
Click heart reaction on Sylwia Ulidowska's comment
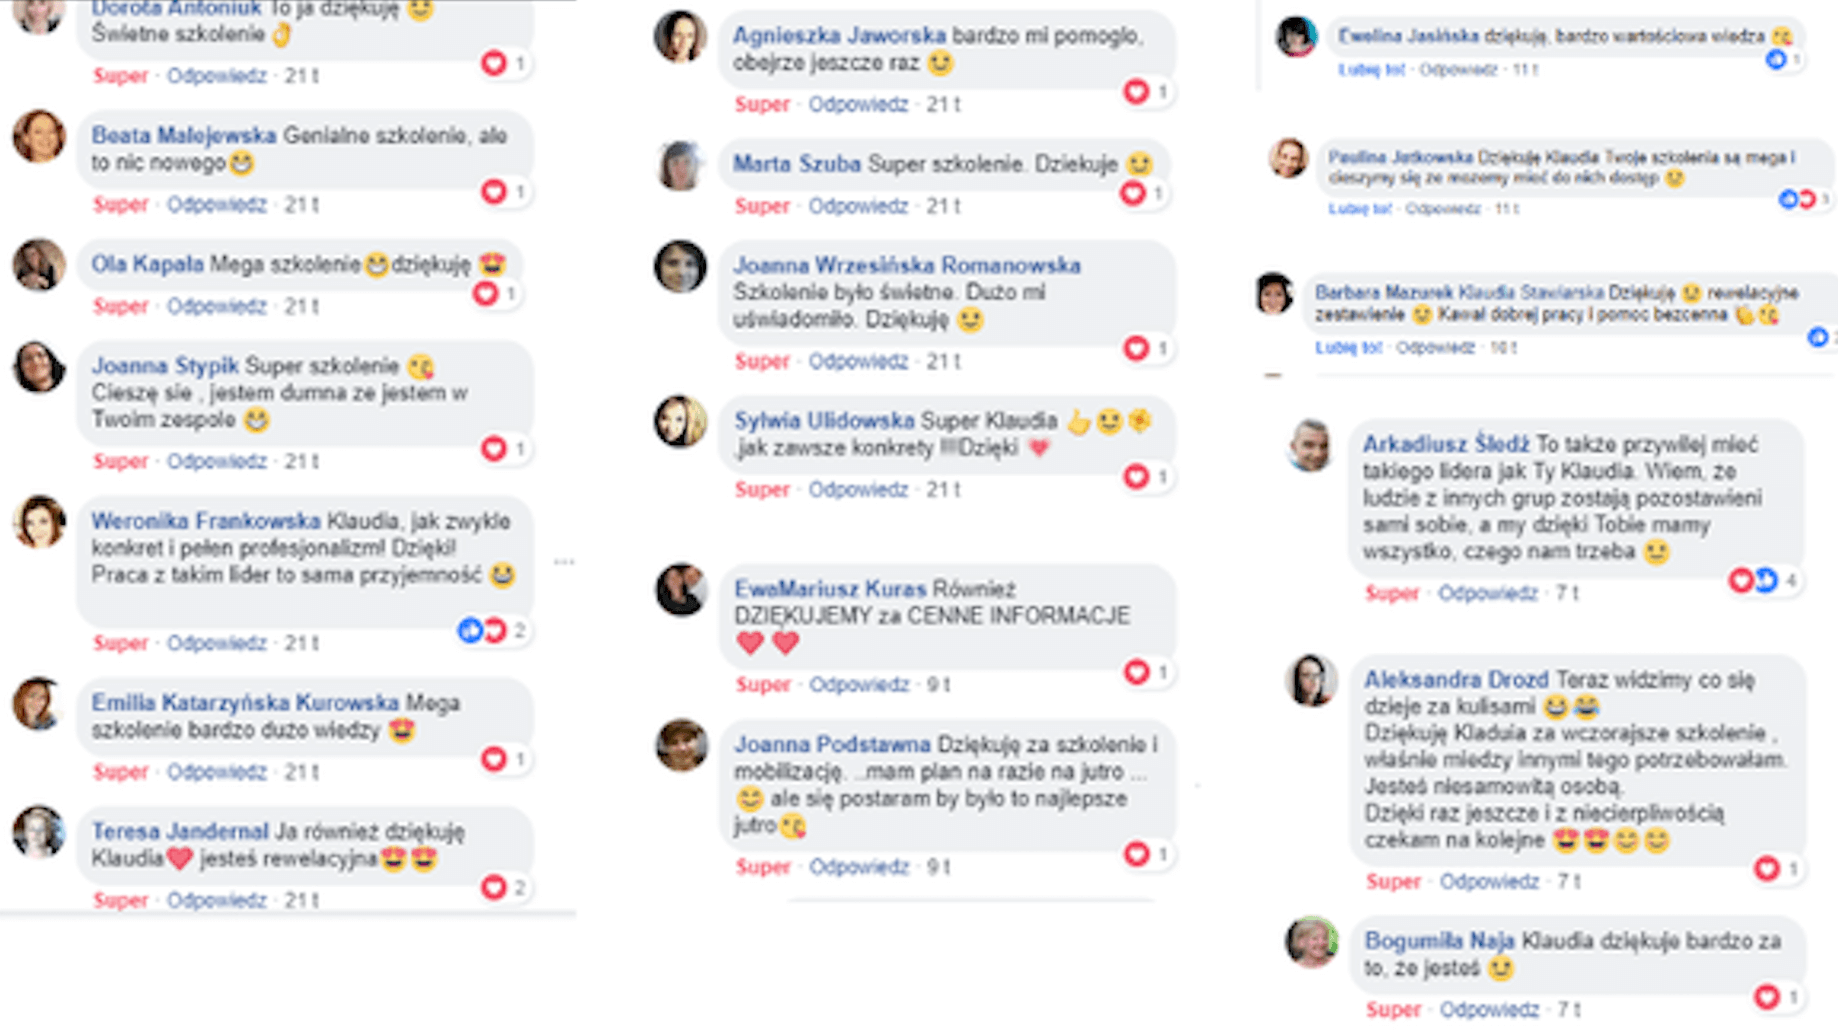1137,476
